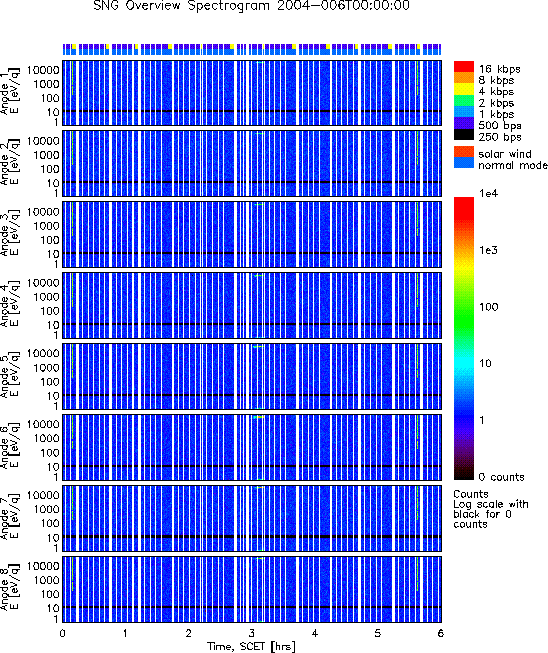Click the Anode 5 spectrogram panel

tap(252, 376)
